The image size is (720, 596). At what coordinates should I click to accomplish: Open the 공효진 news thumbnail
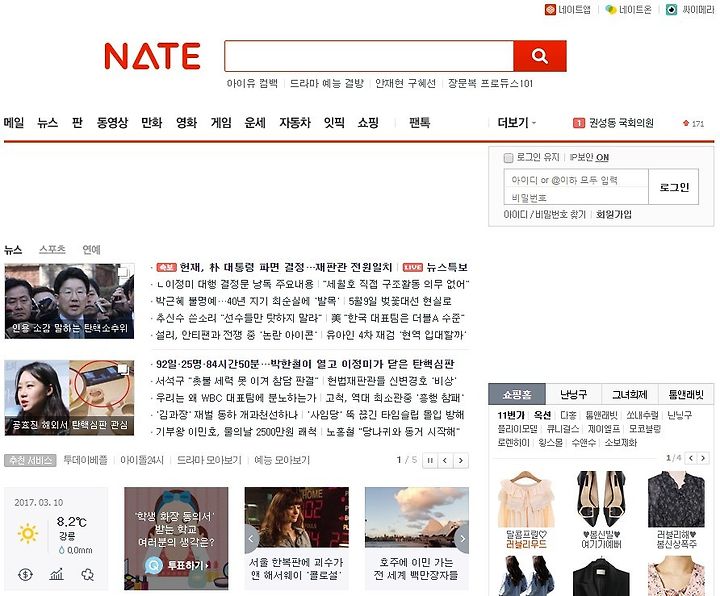point(69,398)
